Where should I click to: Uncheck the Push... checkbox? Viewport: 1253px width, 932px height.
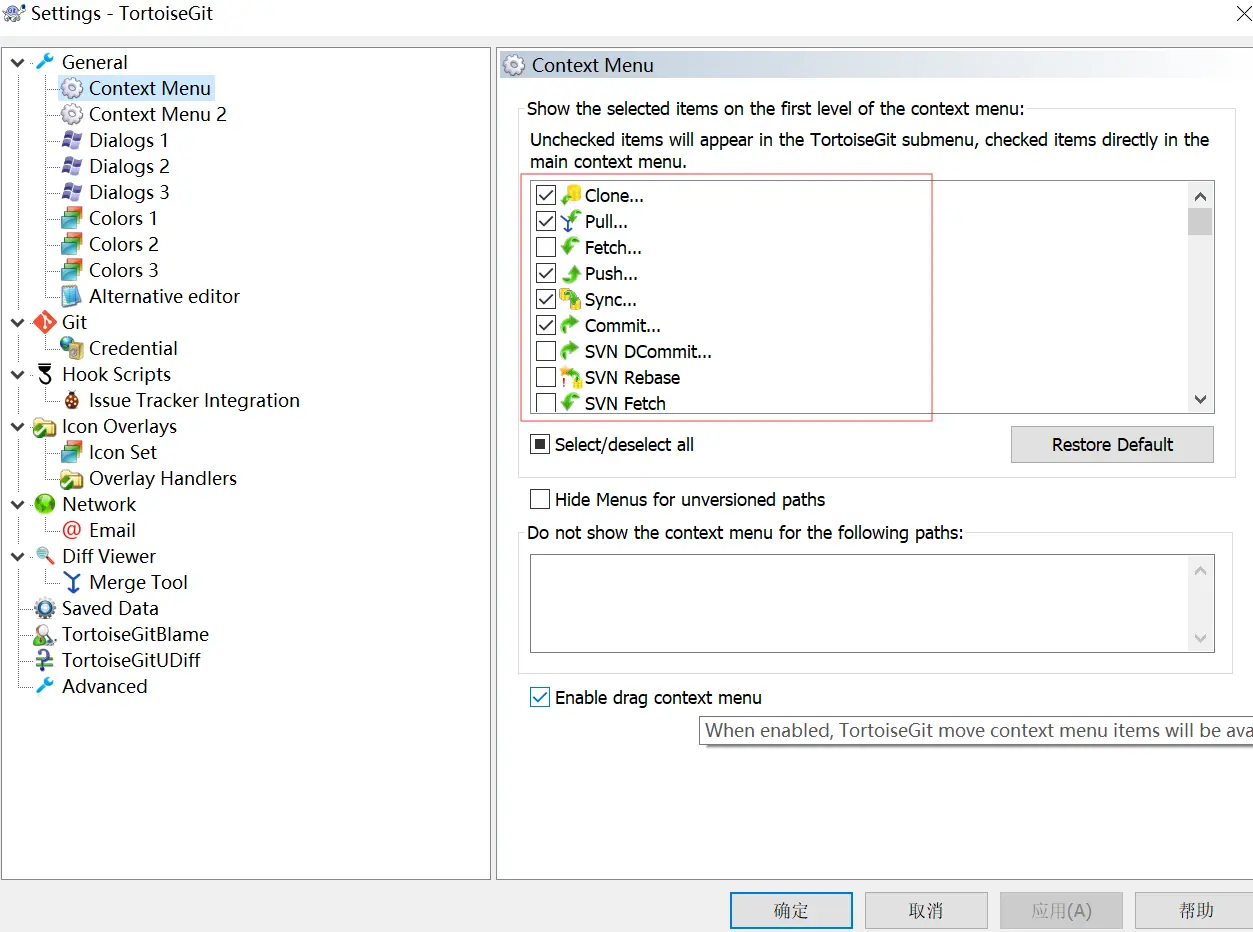(x=546, y=273)
